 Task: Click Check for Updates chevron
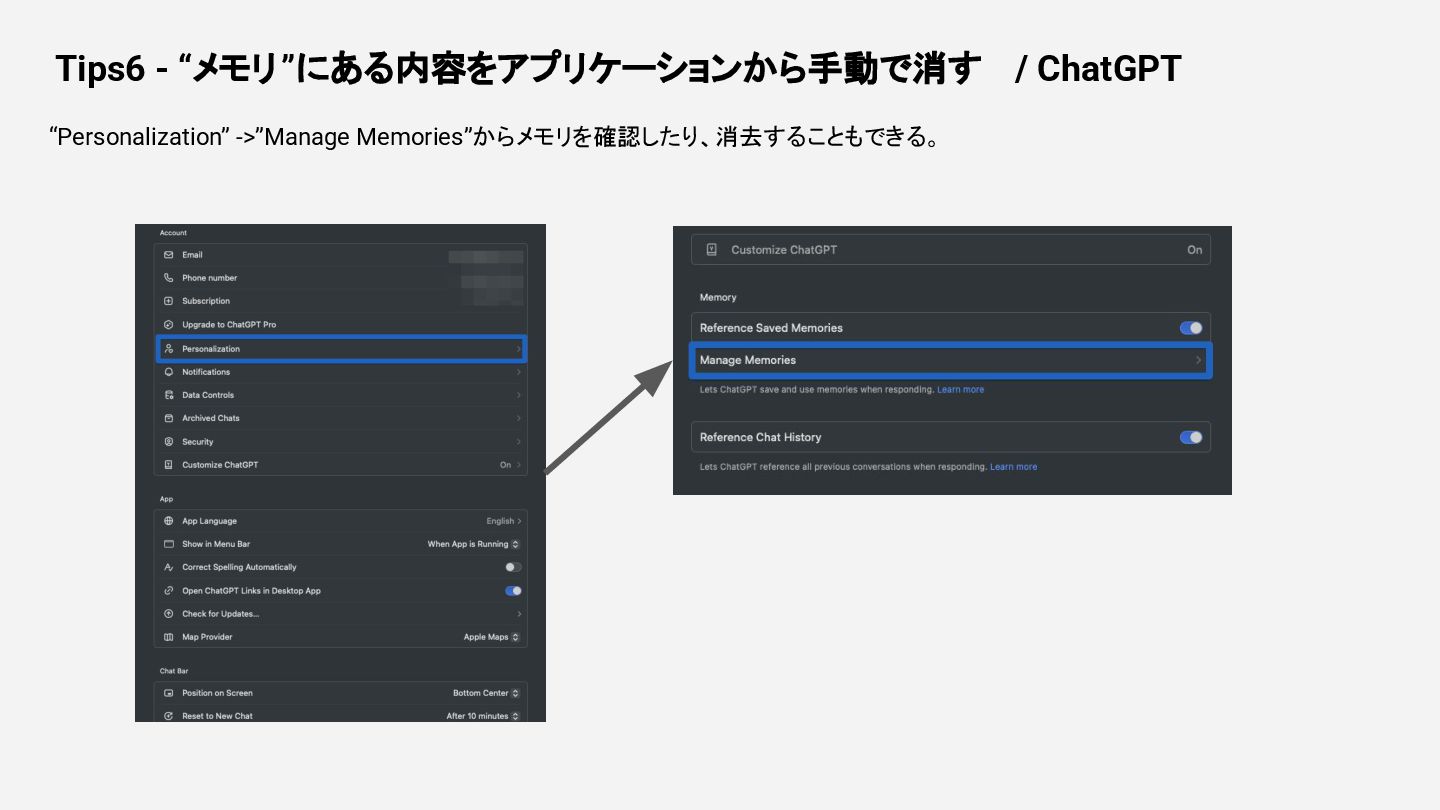click(519, 614)
